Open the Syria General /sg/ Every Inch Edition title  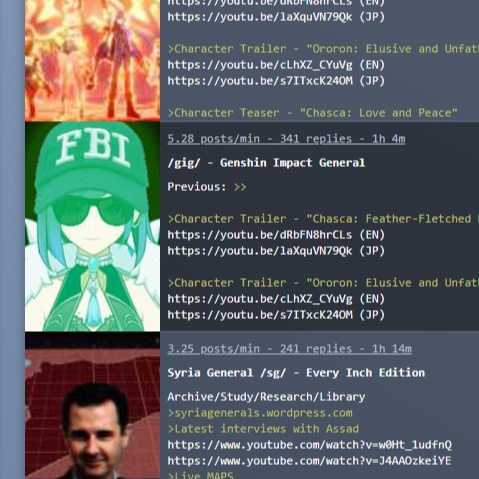pos(296,373)
